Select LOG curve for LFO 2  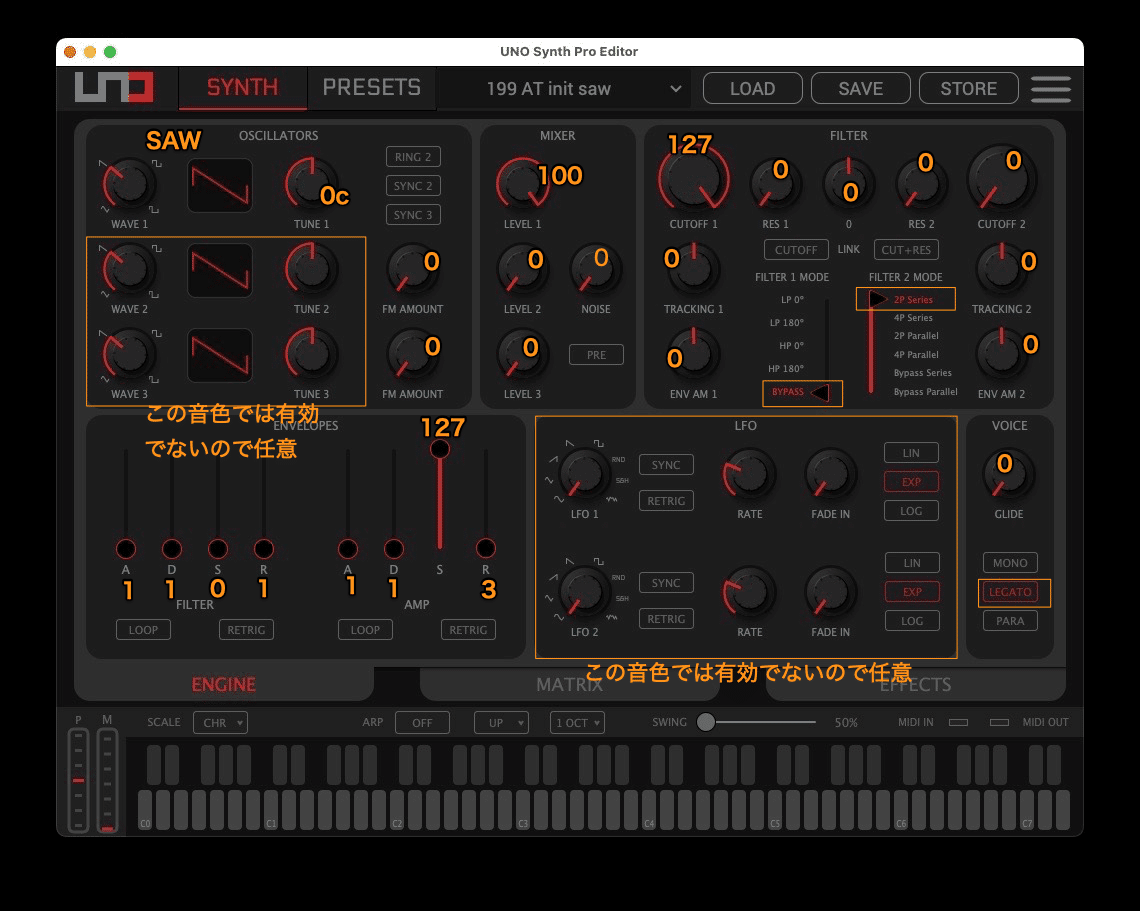912,621
